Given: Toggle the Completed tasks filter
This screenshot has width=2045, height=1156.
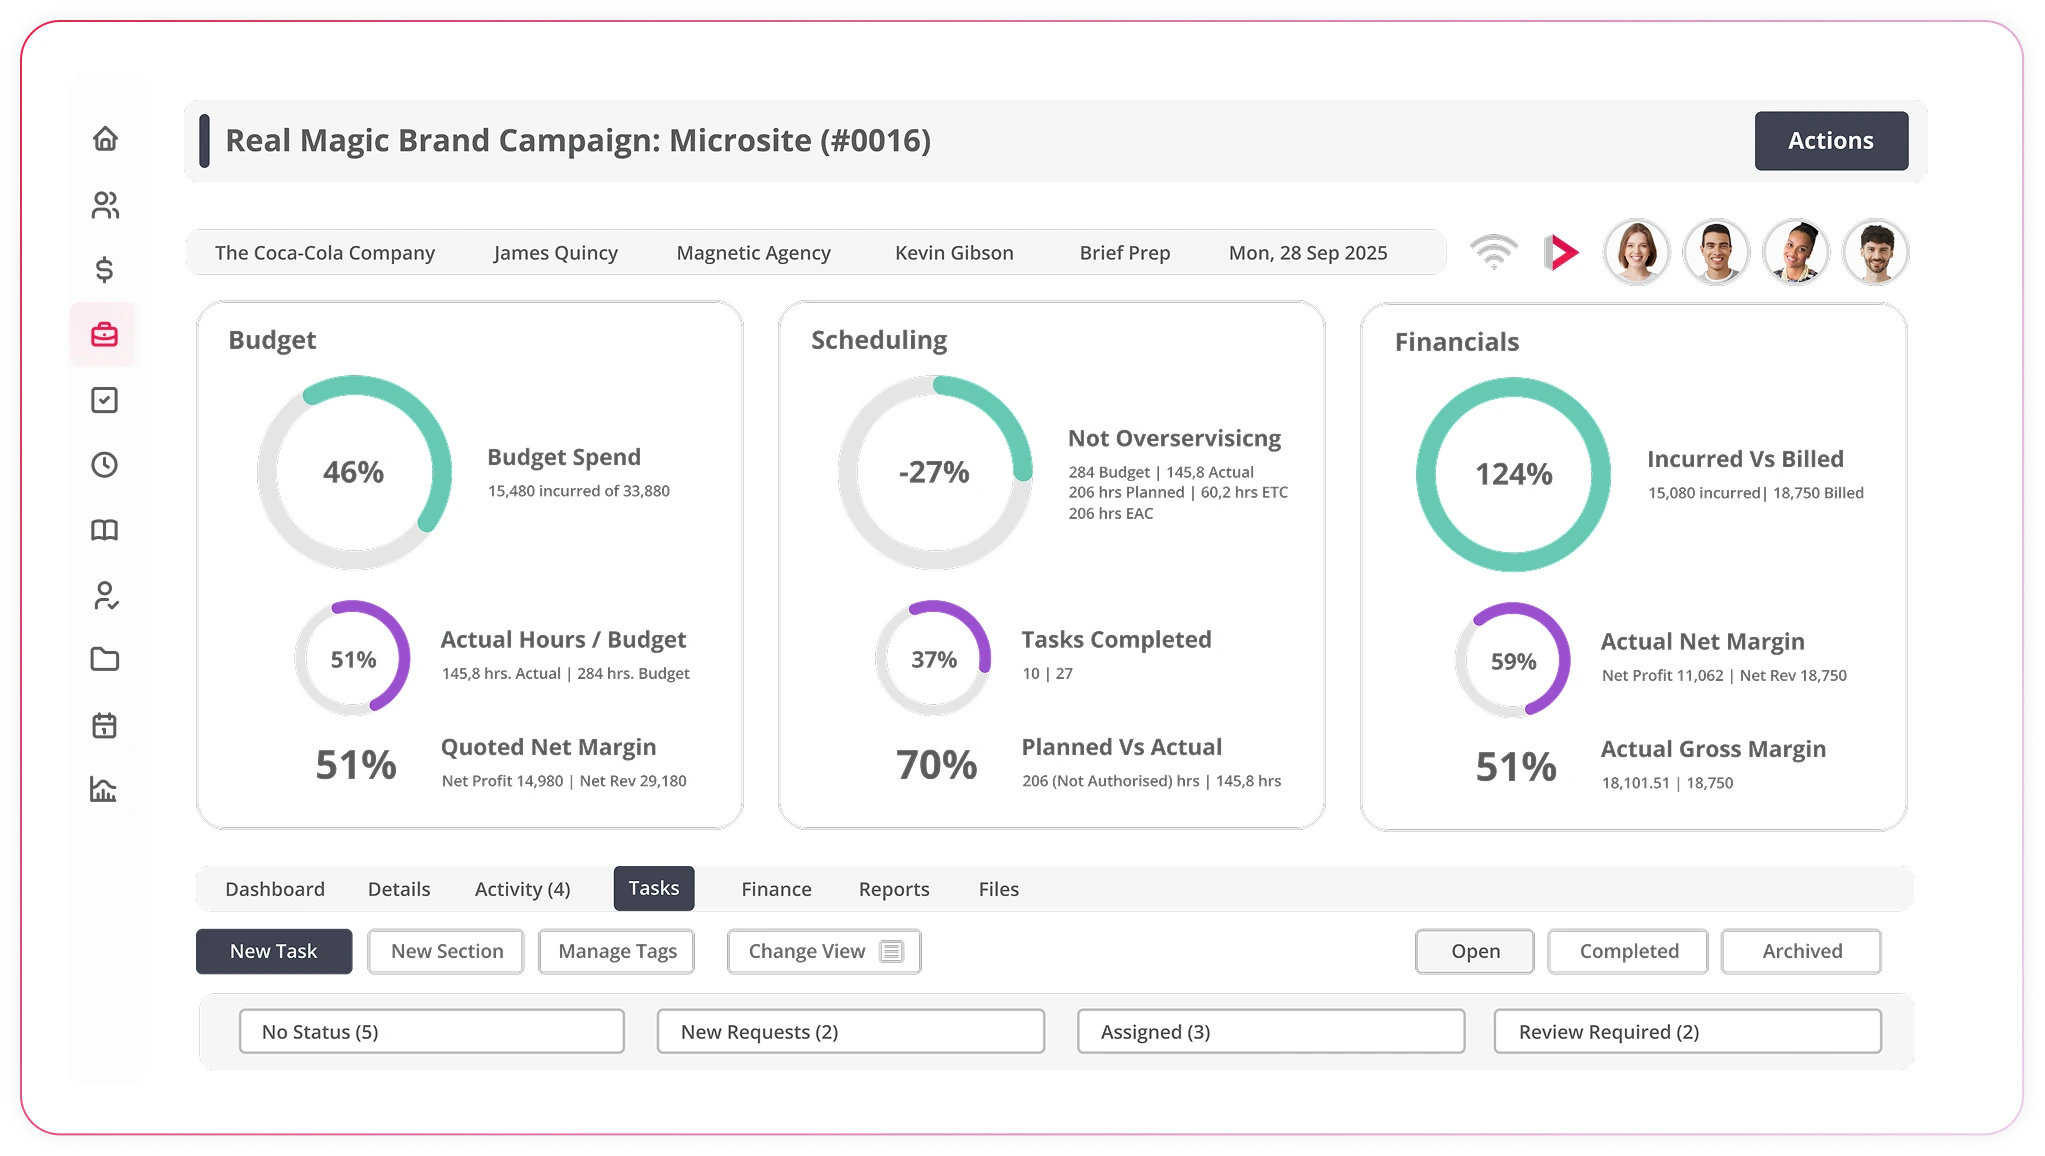Looking at the screenshot, I should (1628, 951).
